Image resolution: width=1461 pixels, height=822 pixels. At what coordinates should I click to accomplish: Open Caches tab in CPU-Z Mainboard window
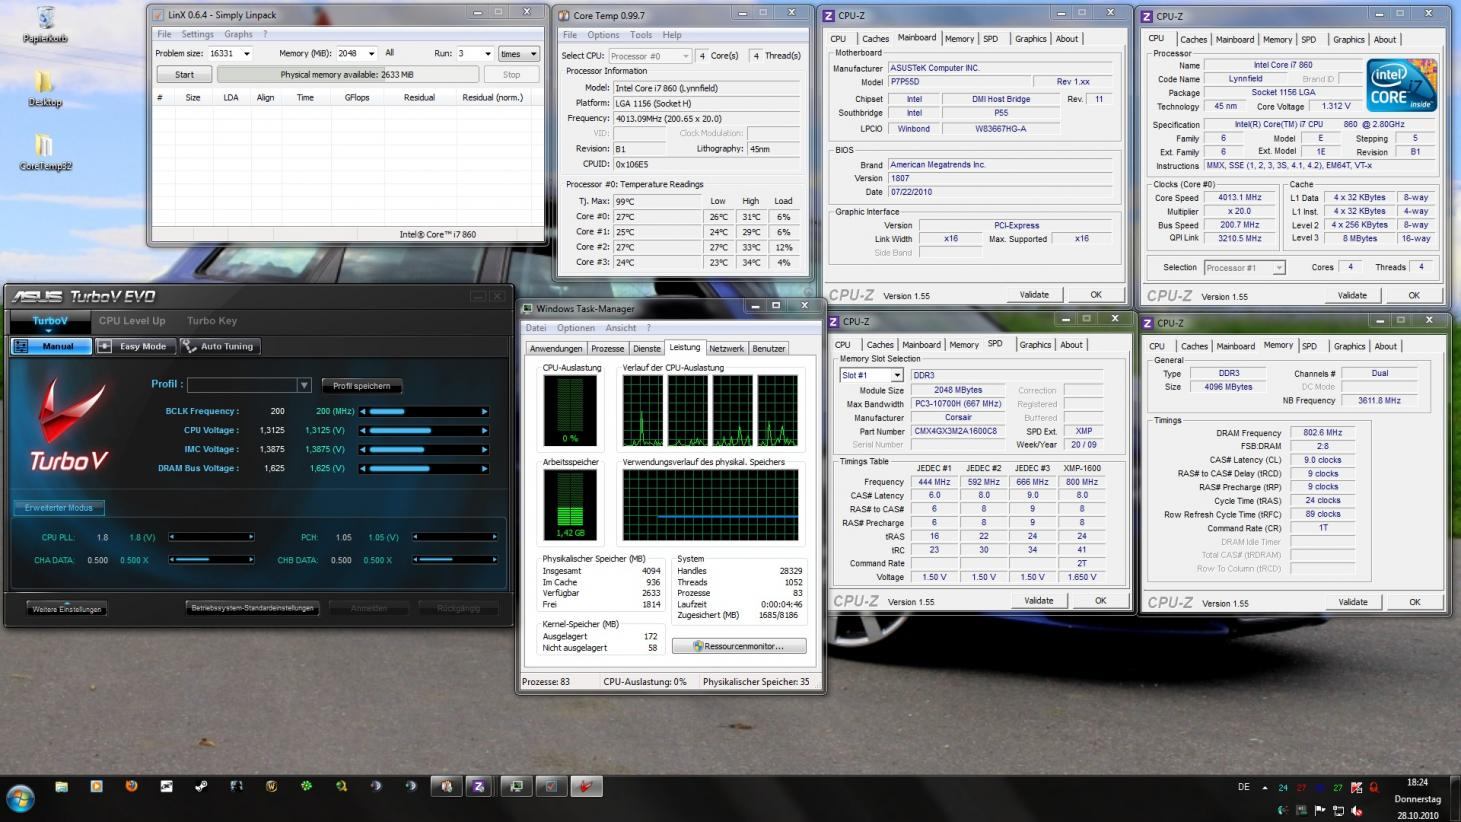(x=875, y=39)
